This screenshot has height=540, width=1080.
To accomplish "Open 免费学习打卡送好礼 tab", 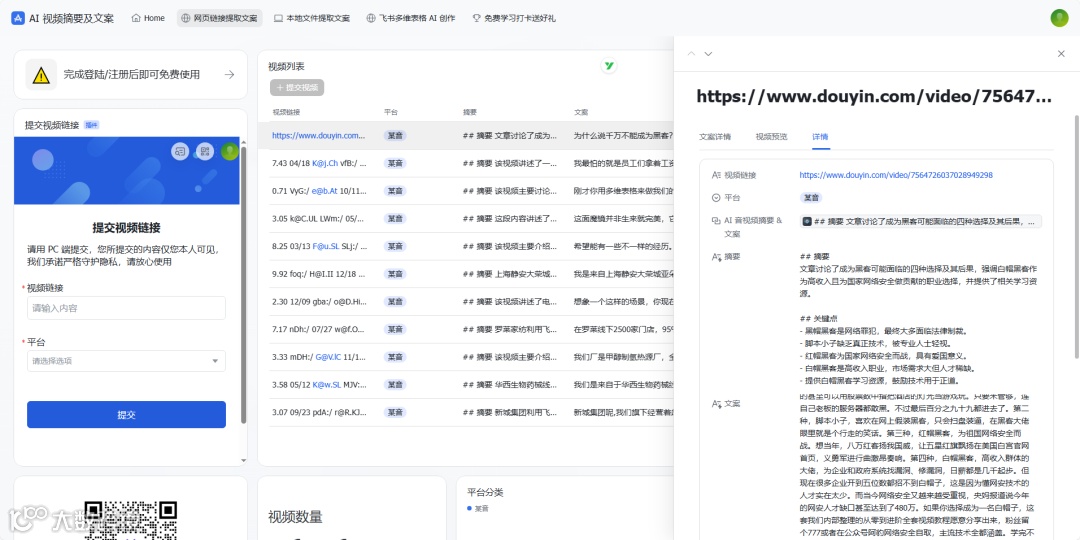I will (x=514, y=19).
